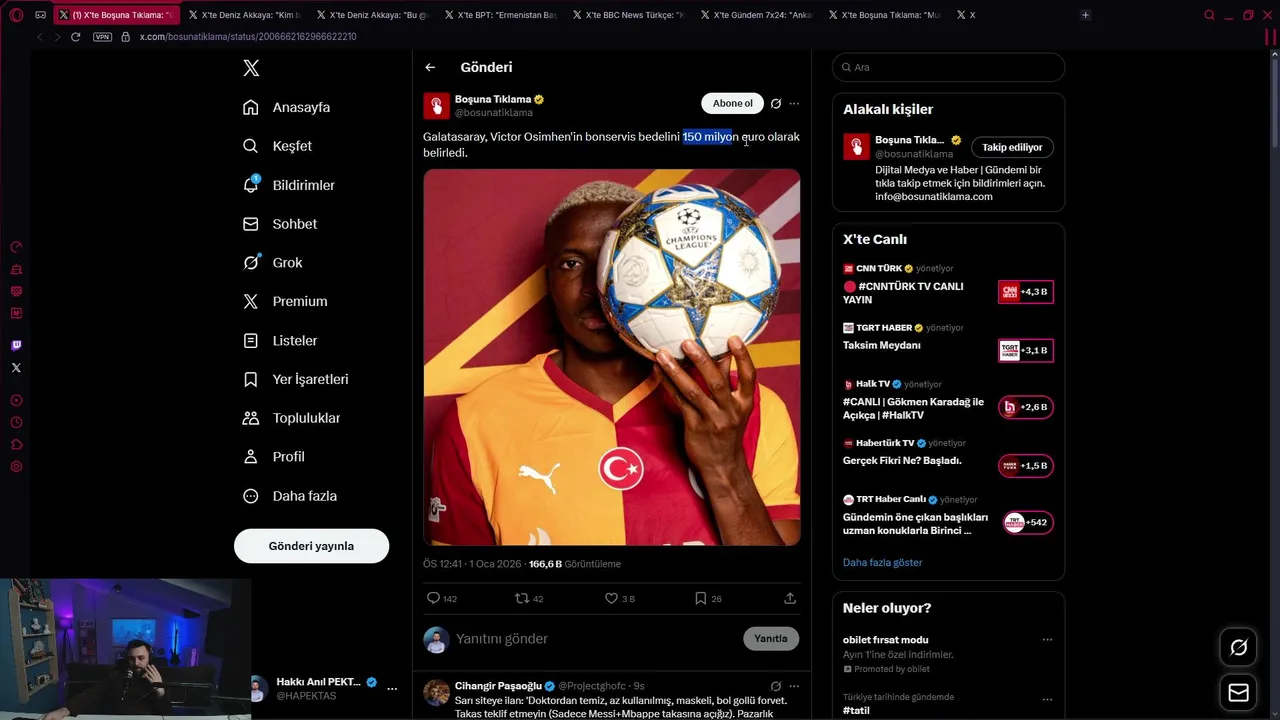Repost using the retweet icon
The width and height of the screenshot is (1280, 720).
point(521,598)
